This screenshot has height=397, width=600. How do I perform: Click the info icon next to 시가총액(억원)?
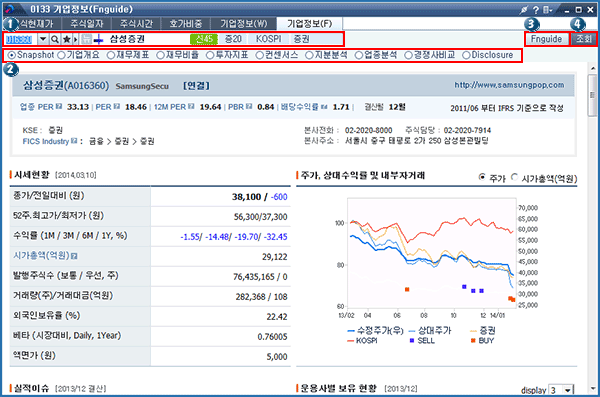74,256
